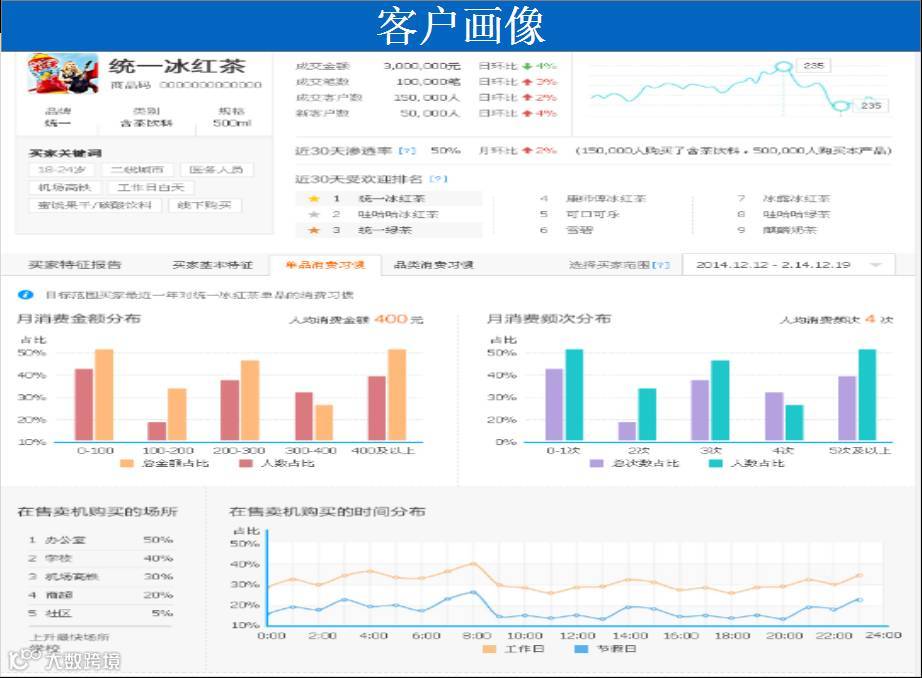Click 办公室 50% row in location list
This screenshot has width=922, height=678.
101,540
